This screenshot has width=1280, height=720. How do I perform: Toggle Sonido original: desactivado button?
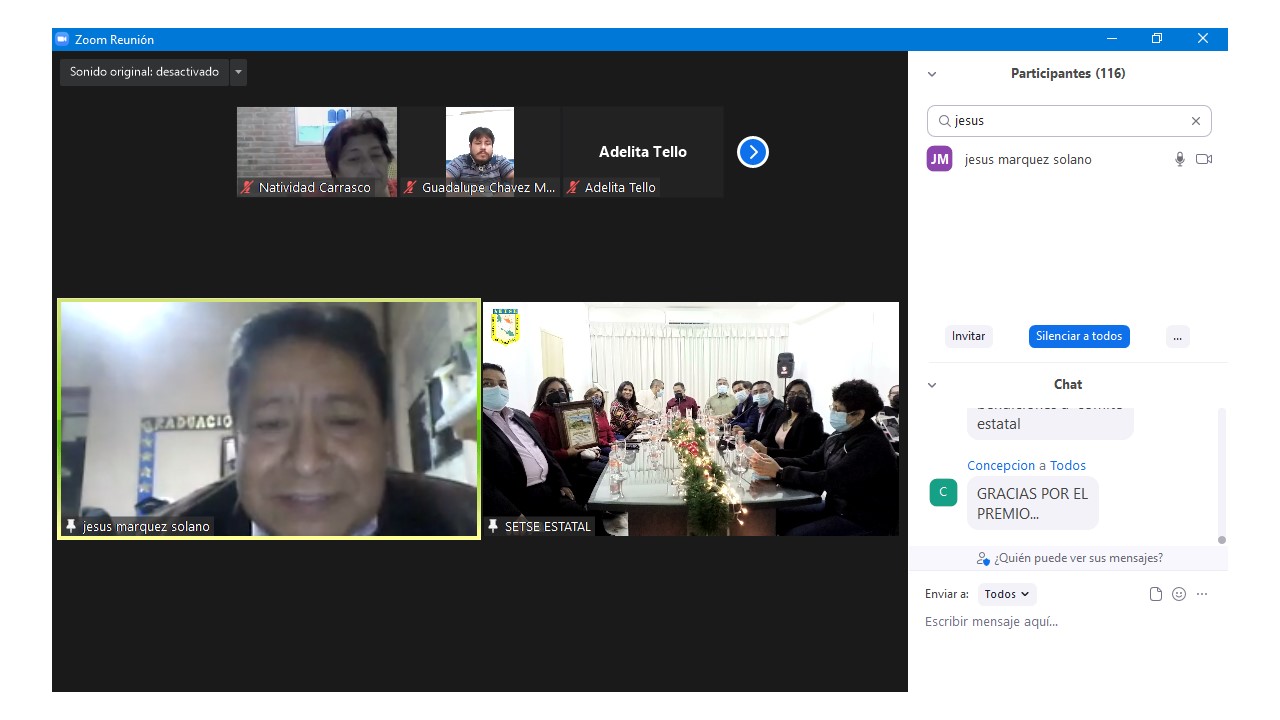coord(144,72)
